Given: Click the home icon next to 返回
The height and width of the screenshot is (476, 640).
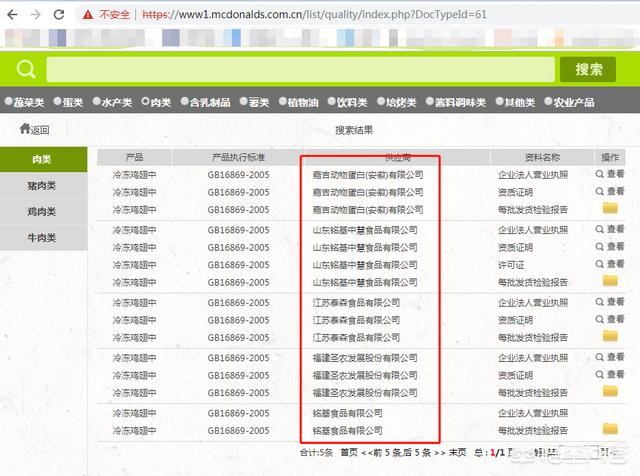Looking at the screenshot, I should [24, 129].
